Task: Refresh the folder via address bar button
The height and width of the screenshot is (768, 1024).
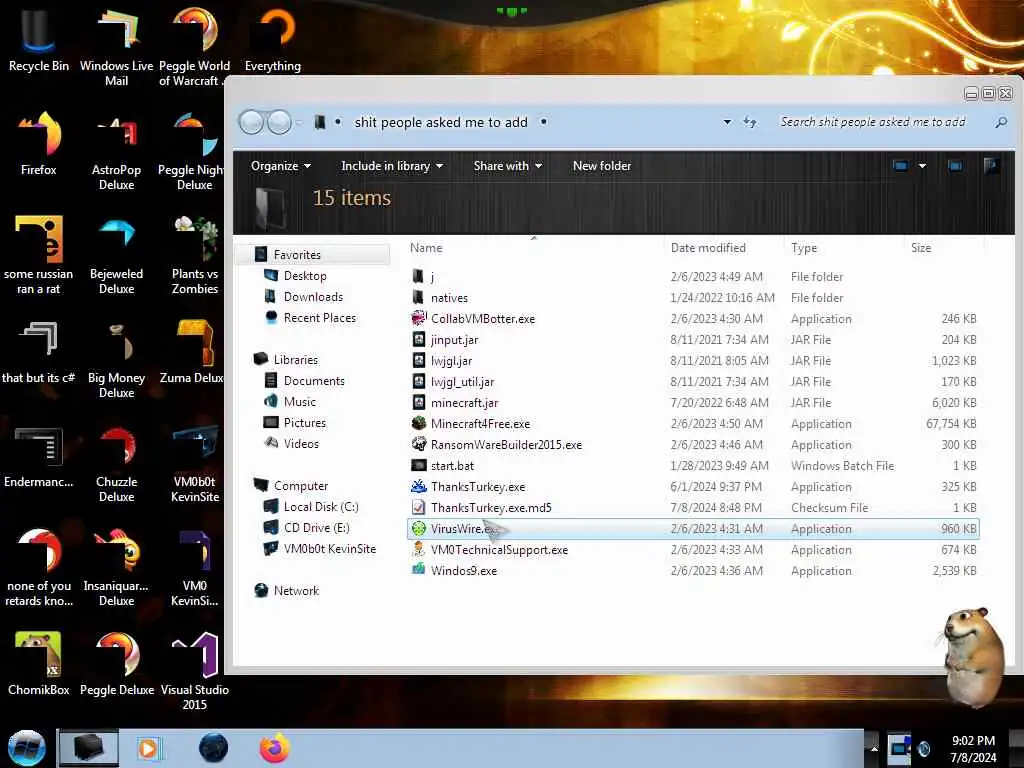Action: coord(750,122)
